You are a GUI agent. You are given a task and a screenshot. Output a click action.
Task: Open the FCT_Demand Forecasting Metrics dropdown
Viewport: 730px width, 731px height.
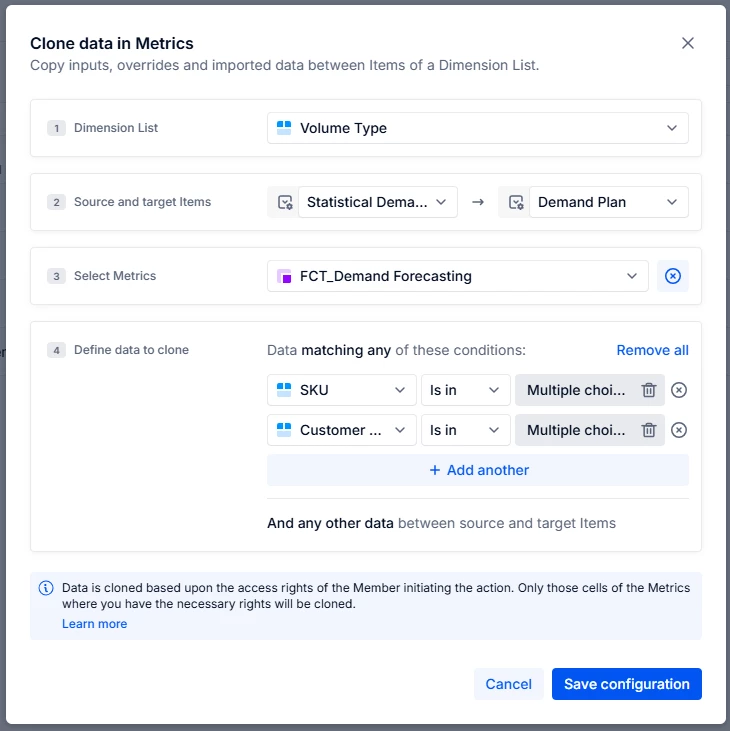[457, 276]
